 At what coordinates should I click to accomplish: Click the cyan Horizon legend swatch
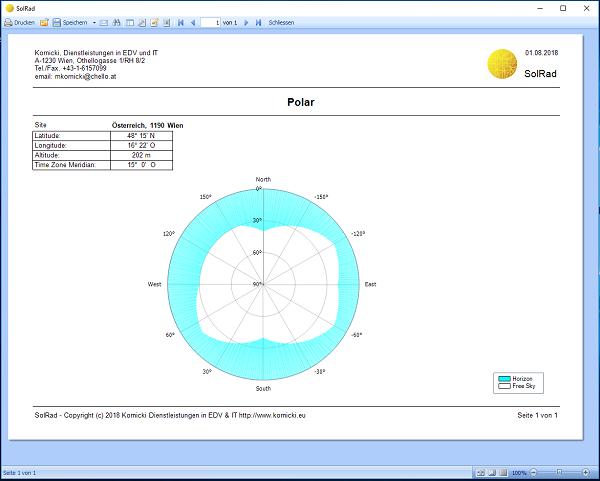coord(504,379)
